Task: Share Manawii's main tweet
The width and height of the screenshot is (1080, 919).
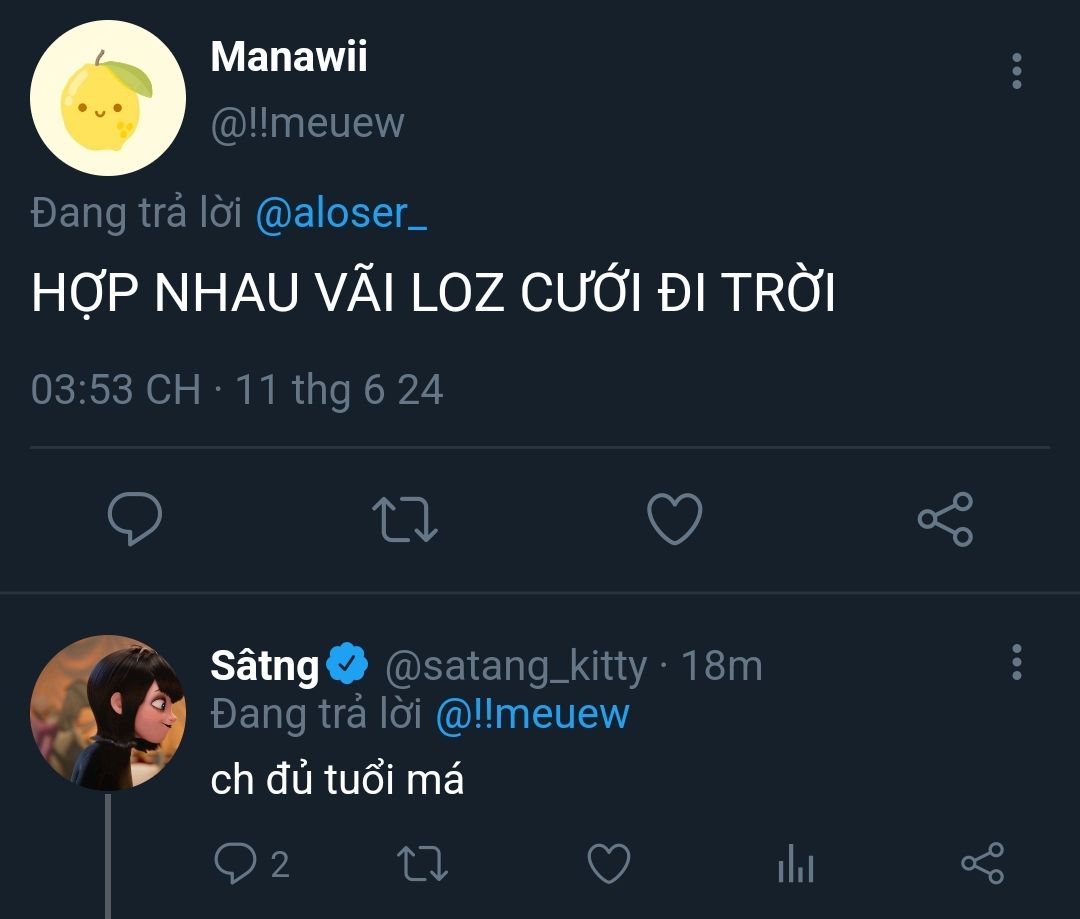Action: click(x=945, y=519)
